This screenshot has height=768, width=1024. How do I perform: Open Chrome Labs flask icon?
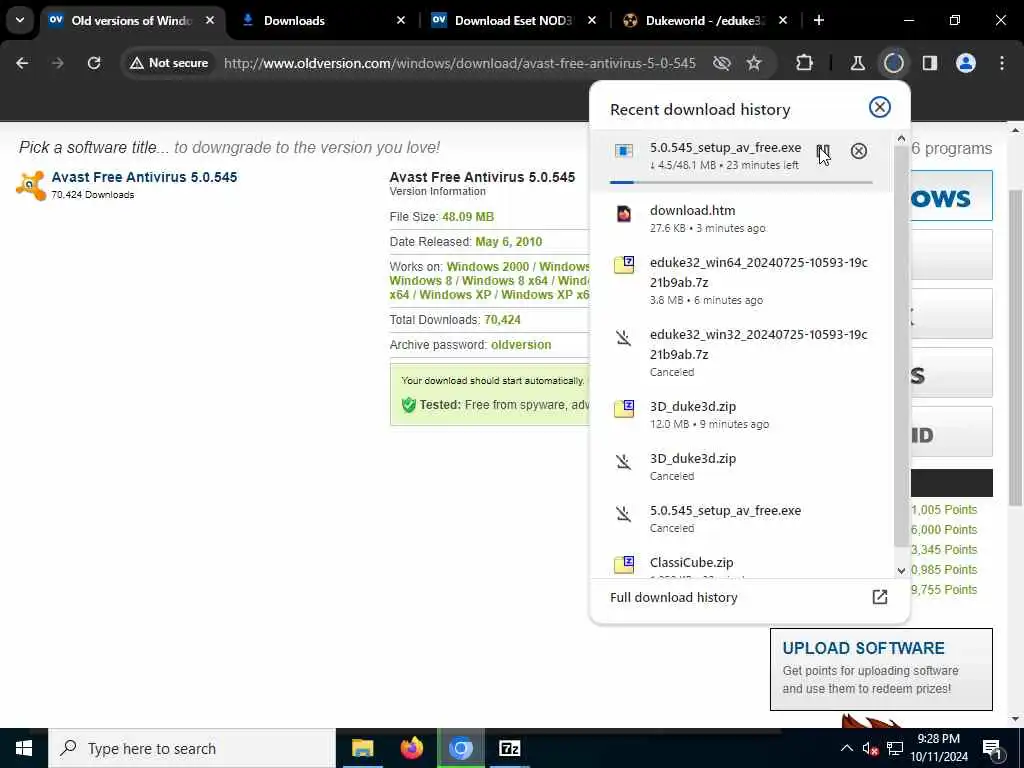point(857,63)
